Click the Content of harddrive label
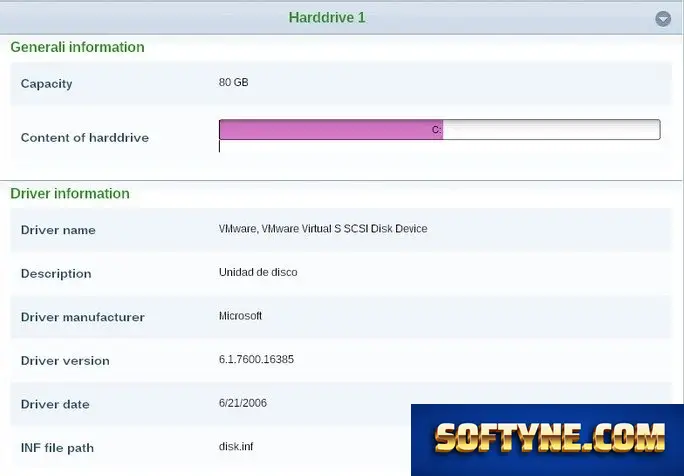Screen dimensions: 684x476 pyautogui.click(x=85, y=138)
